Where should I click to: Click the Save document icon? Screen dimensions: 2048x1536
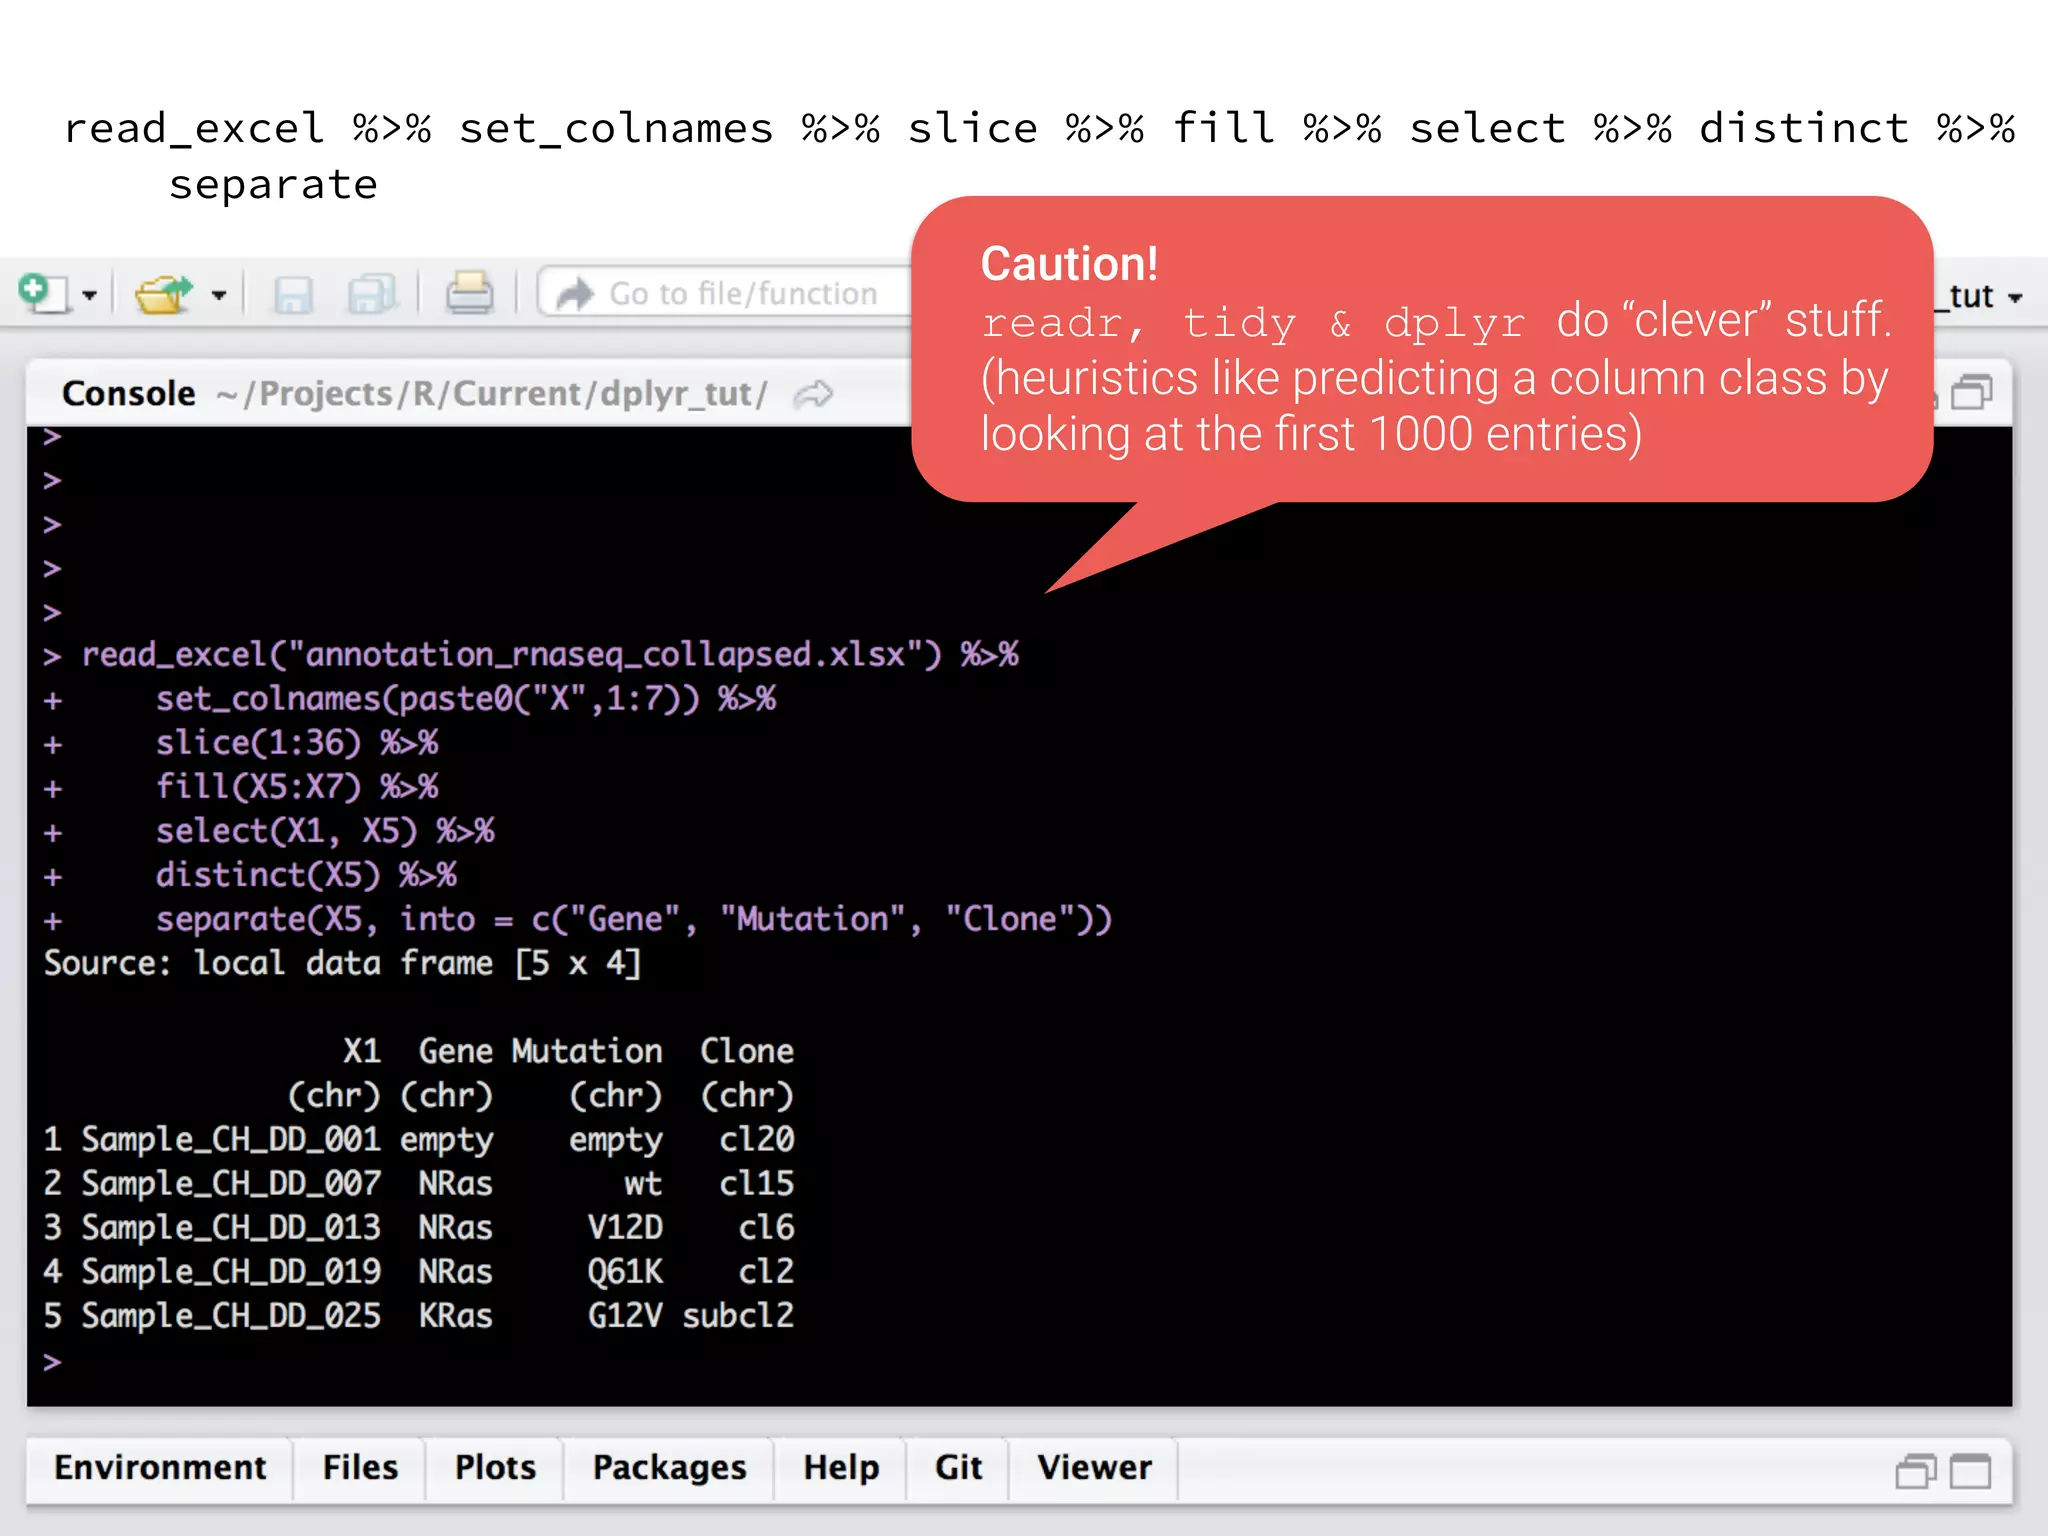click(293, 295)
